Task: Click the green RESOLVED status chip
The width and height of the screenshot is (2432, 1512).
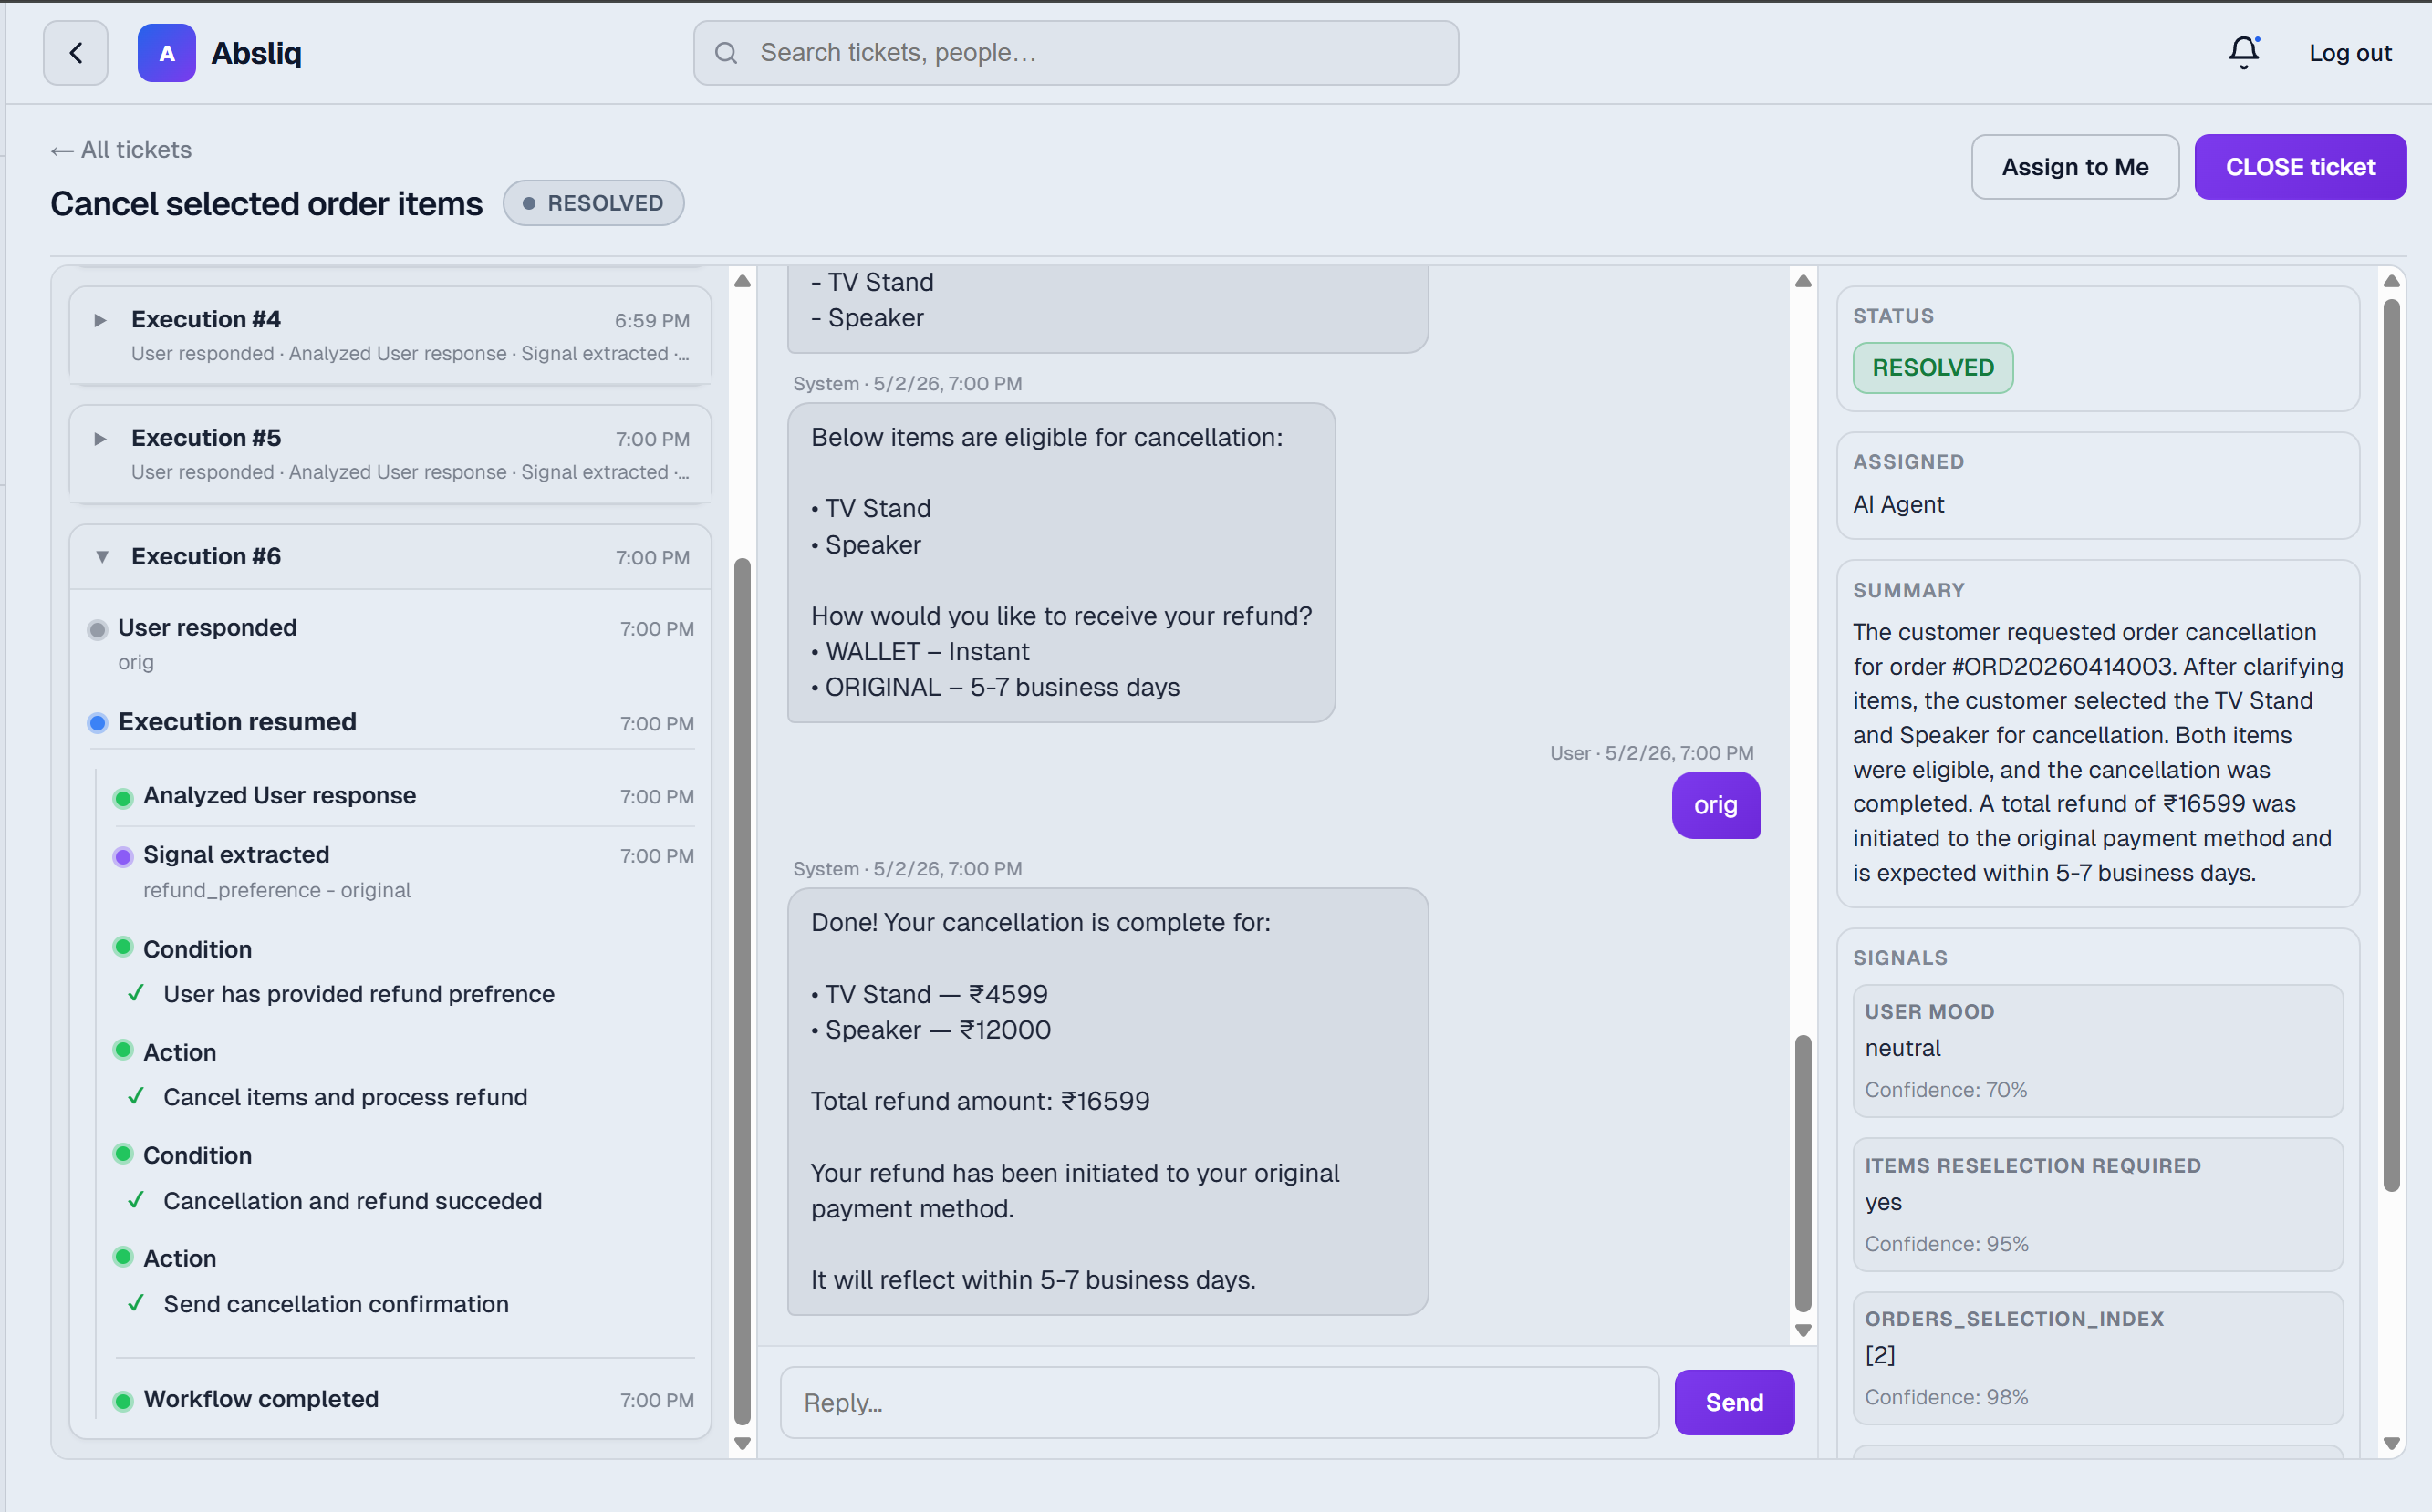Action: 1932,368
